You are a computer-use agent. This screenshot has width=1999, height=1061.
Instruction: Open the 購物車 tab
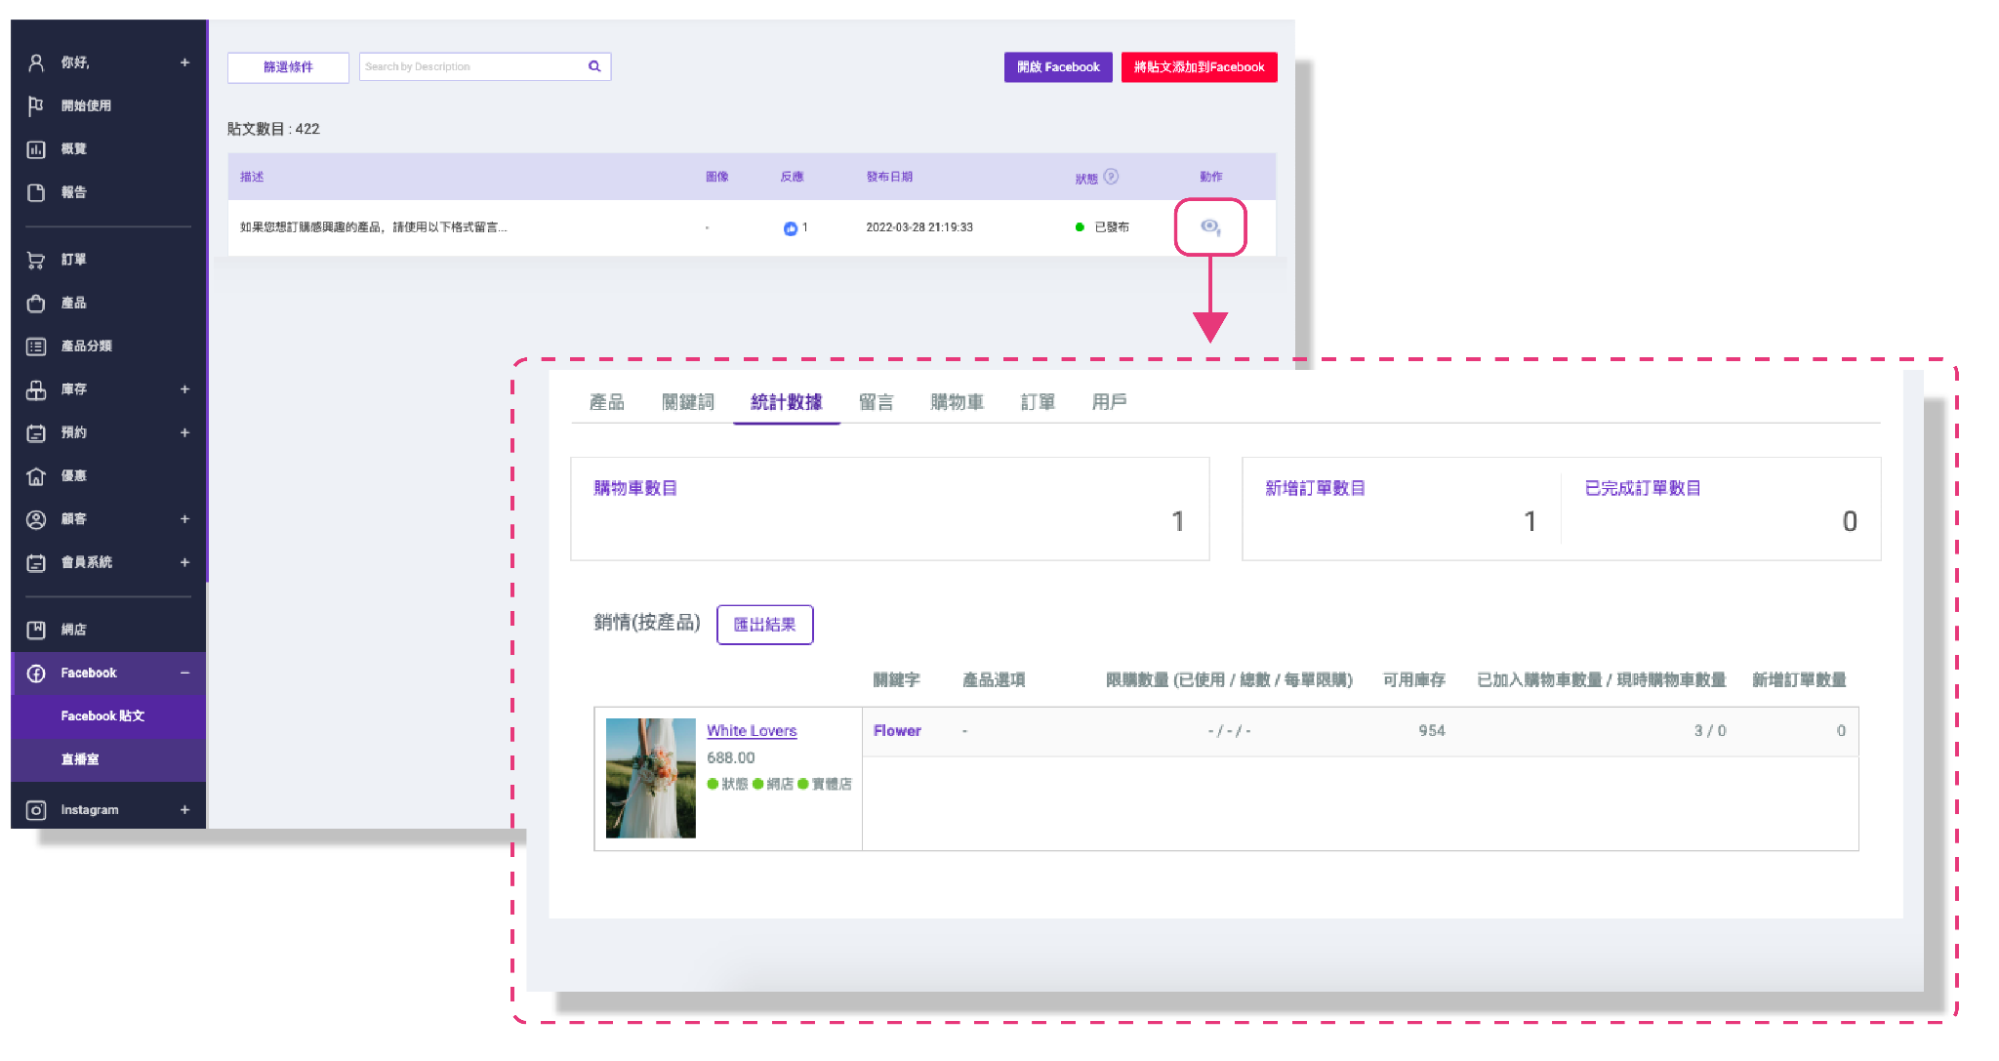(x=957, y=402)
